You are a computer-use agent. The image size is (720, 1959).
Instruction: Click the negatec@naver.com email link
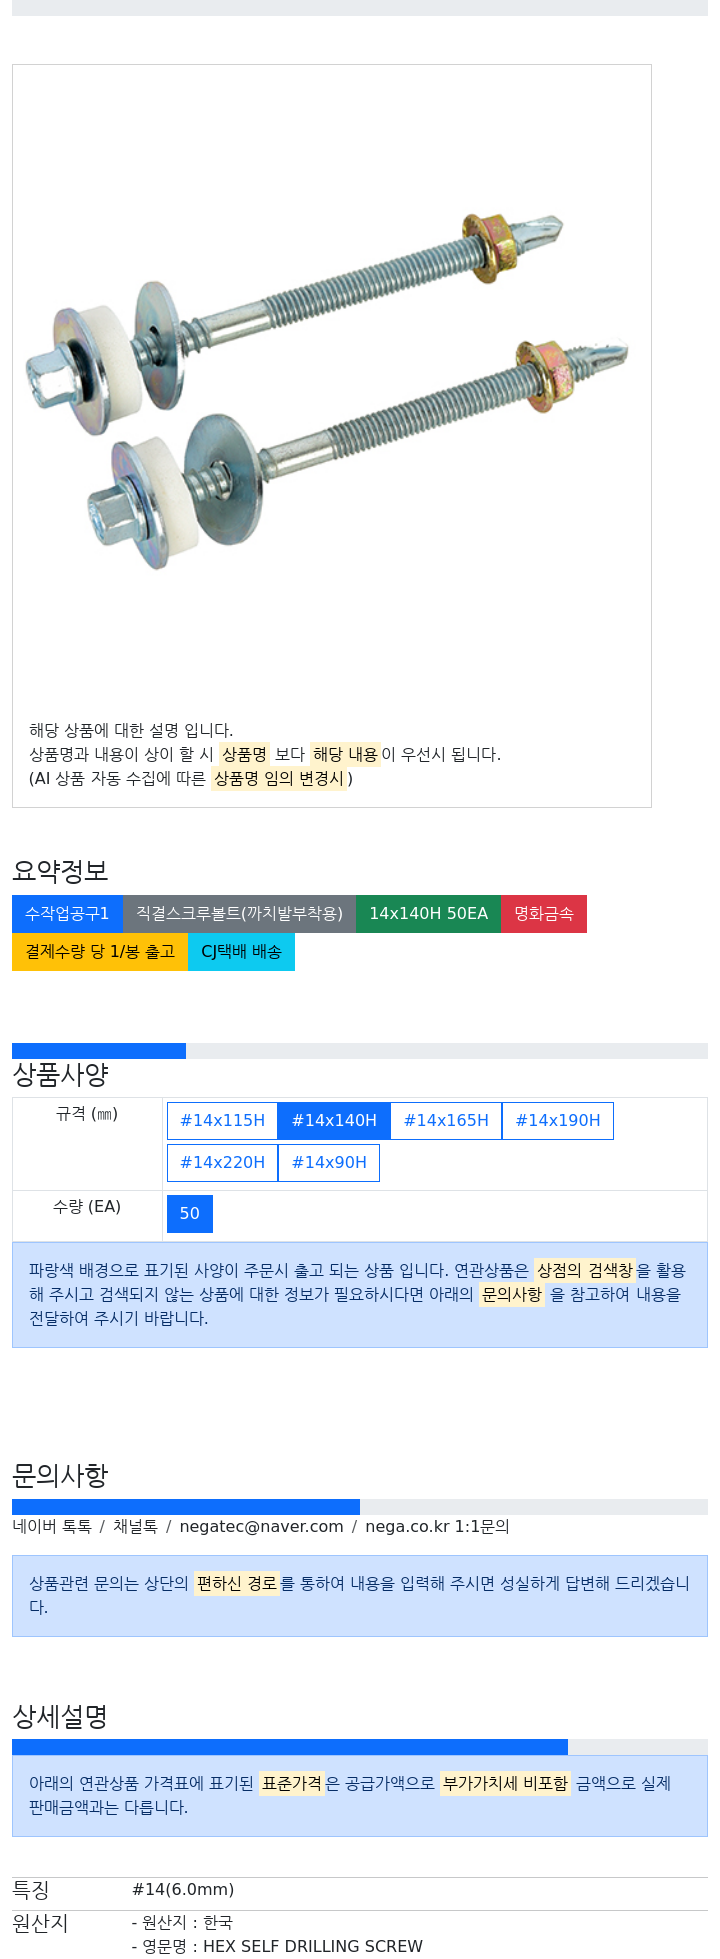coord(261,1527)
